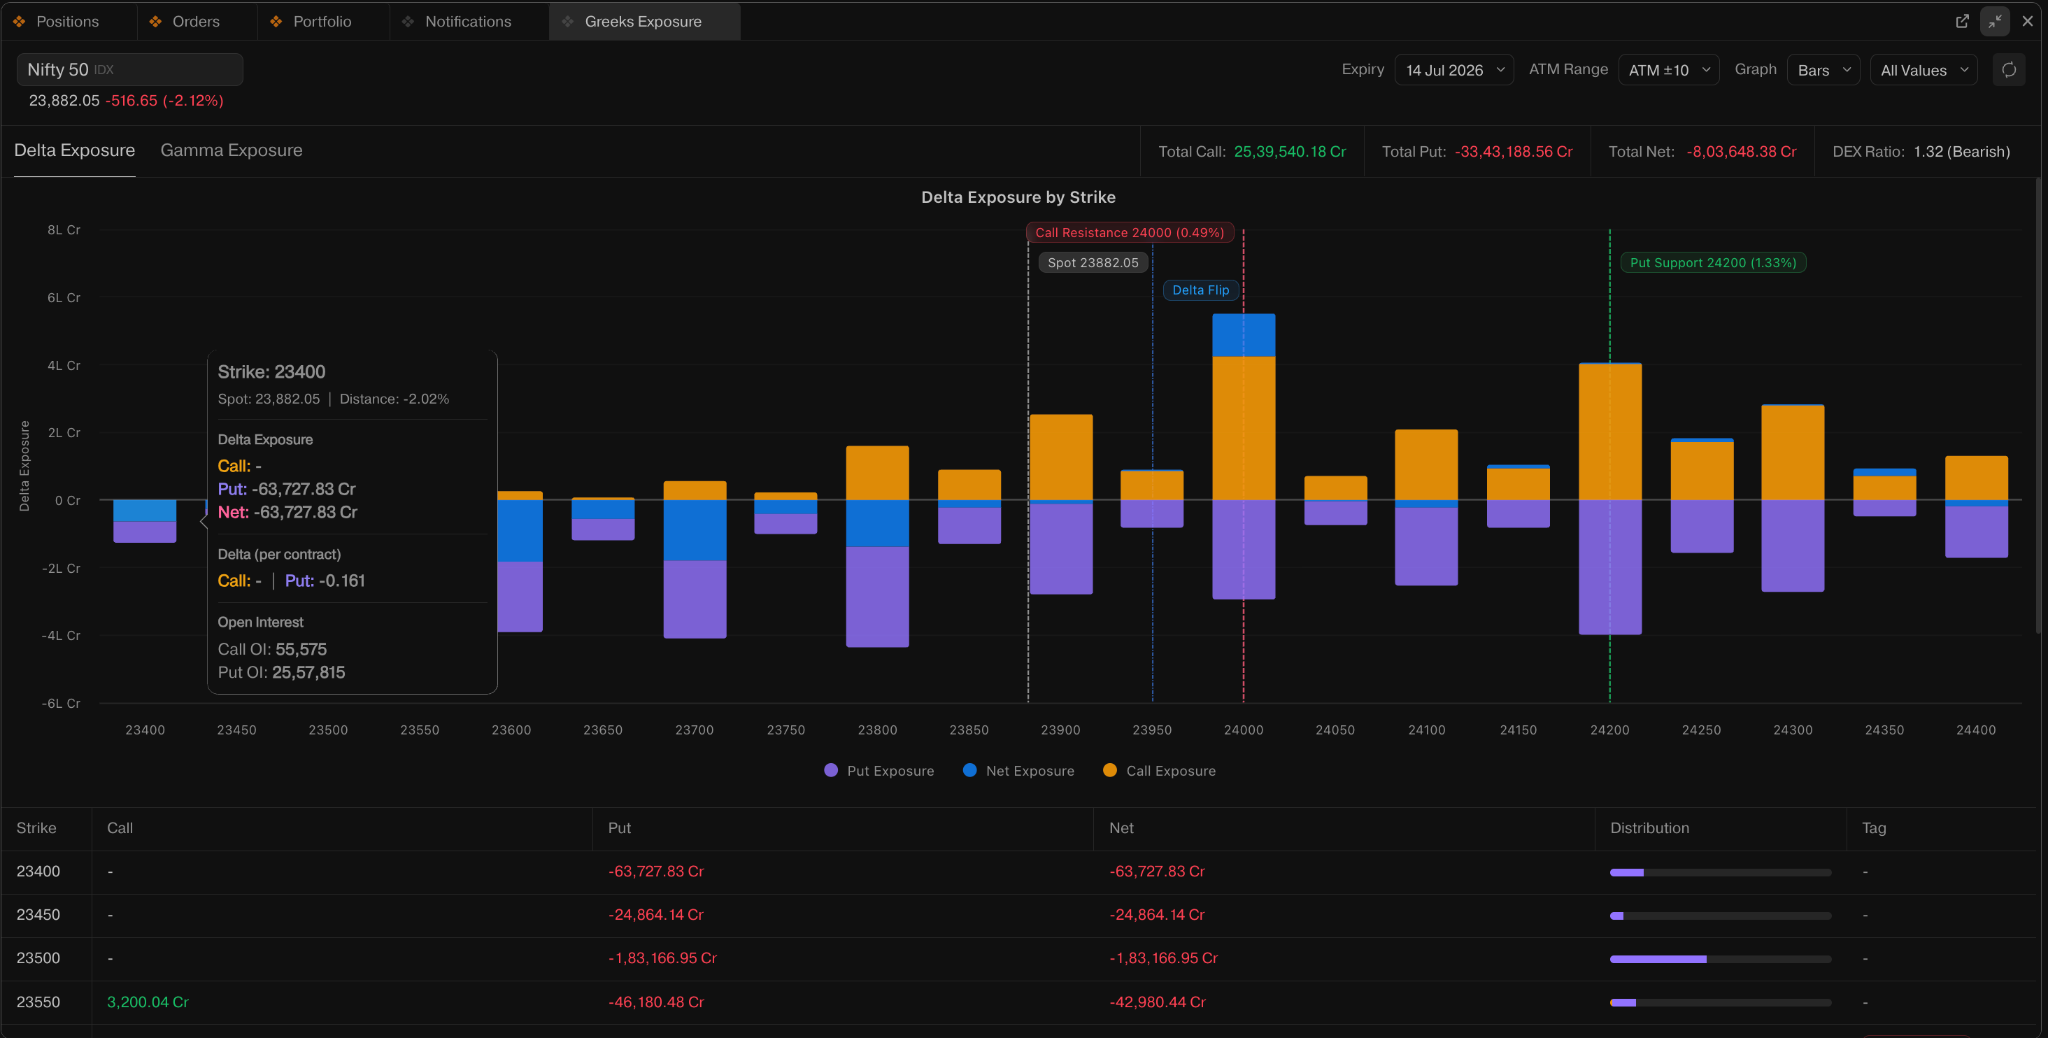Switch to the Gamma Exposure tab
Image resolution: width=2048 pixels, height=1038 pixels.
click(x=231, y=150)
